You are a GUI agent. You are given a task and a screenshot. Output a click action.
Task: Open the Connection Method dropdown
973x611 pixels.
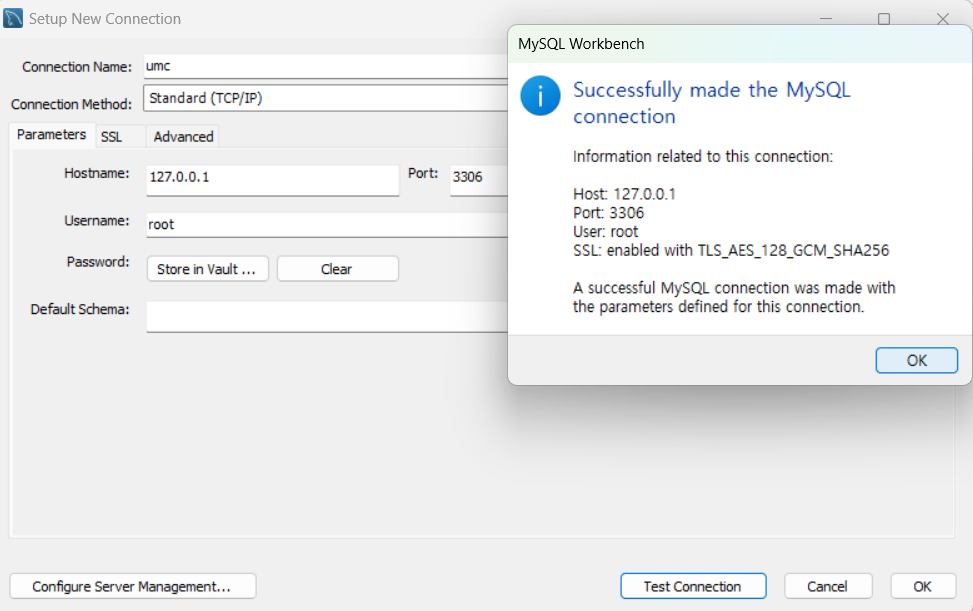(x=326, y=98)
